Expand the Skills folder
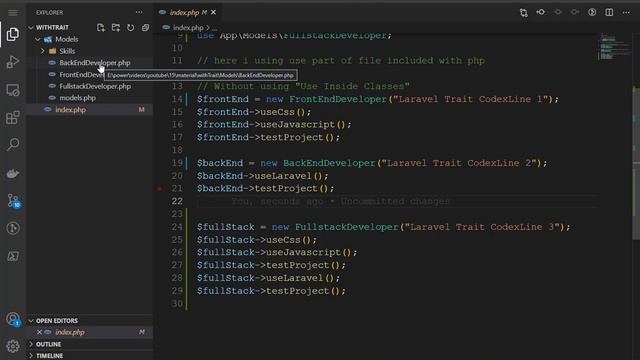Viewport: 640px width, 360px height. point(42,51)
